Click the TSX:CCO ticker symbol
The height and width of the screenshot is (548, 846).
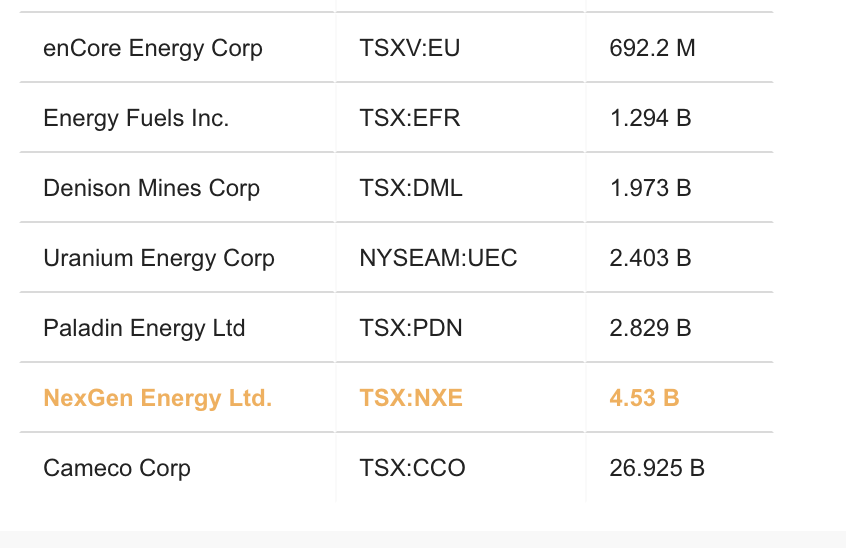(x=412, y=468)
